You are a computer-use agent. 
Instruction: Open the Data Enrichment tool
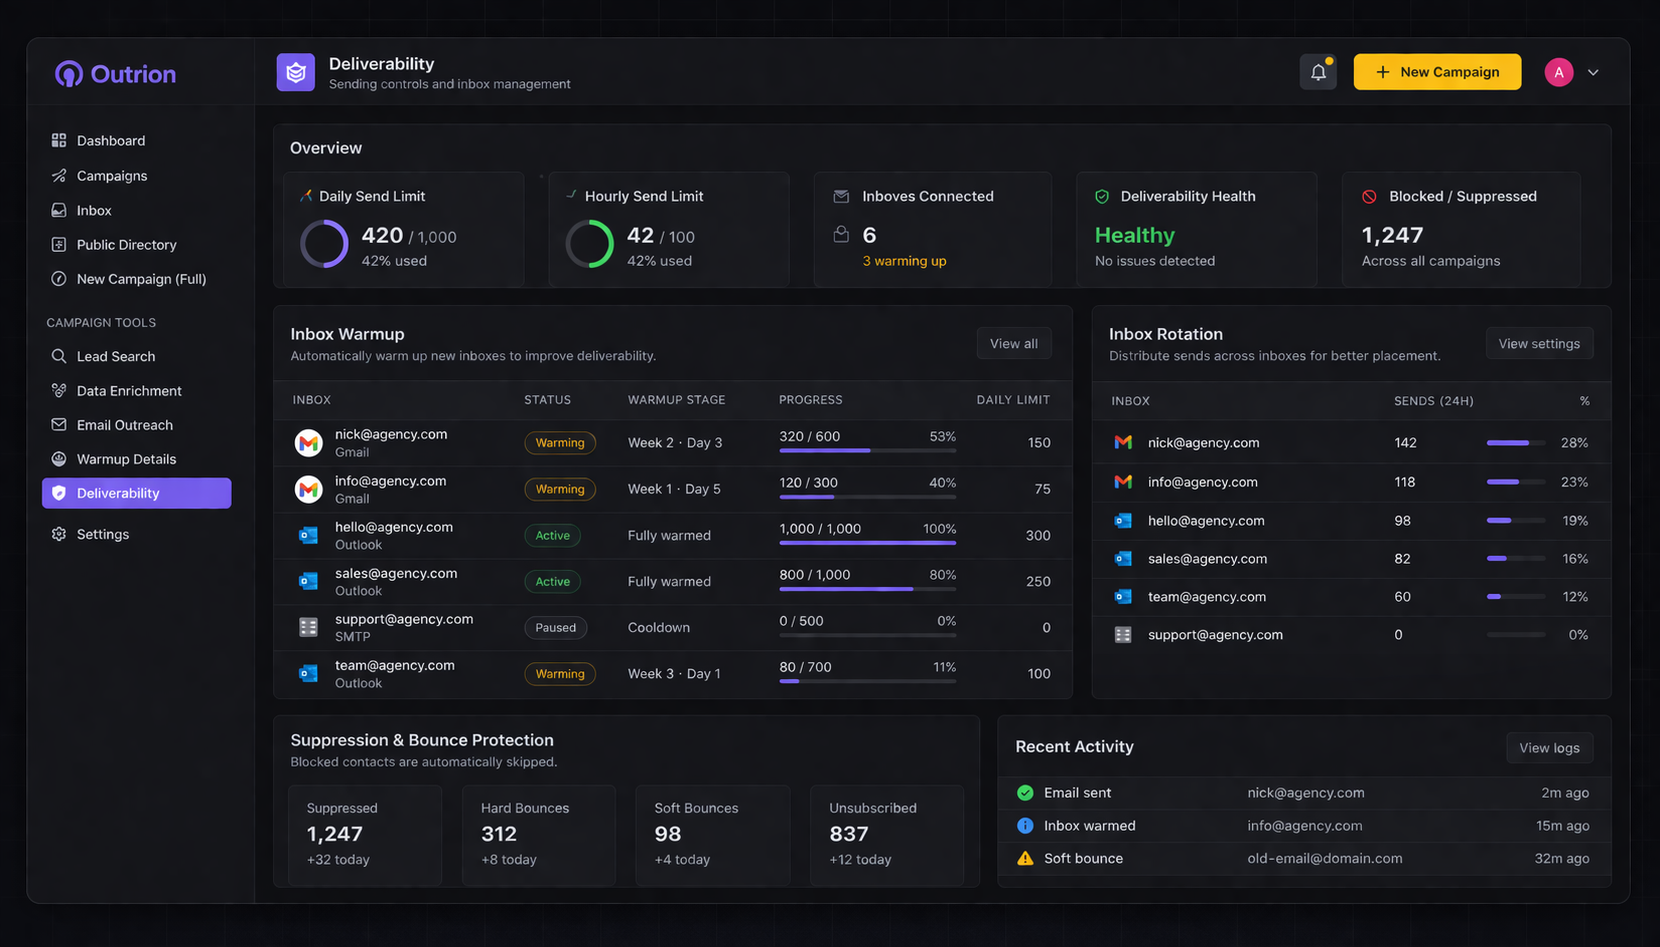click(128, 390)
